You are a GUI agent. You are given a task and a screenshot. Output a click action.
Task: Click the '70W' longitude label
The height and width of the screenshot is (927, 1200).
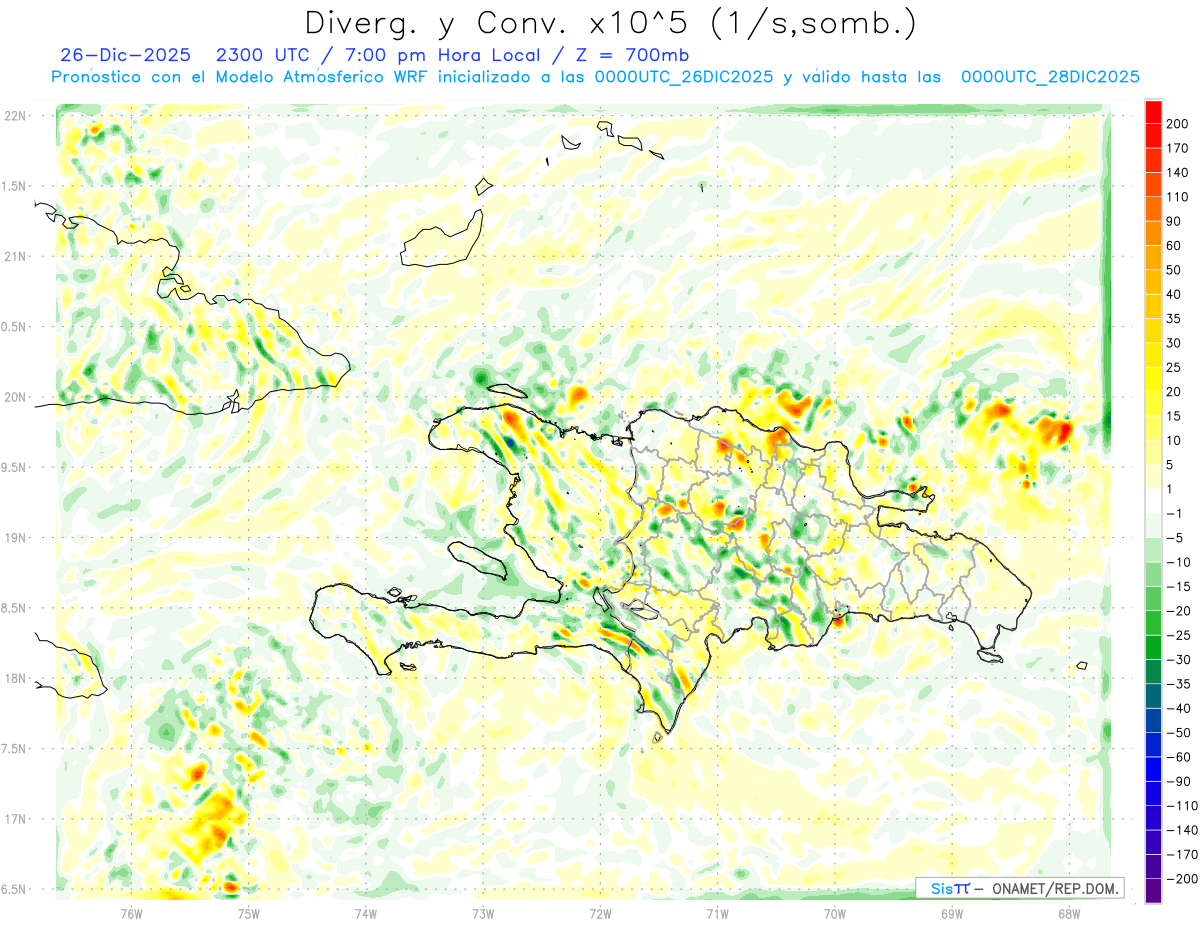pyautogui.click(x=835, y=913)
